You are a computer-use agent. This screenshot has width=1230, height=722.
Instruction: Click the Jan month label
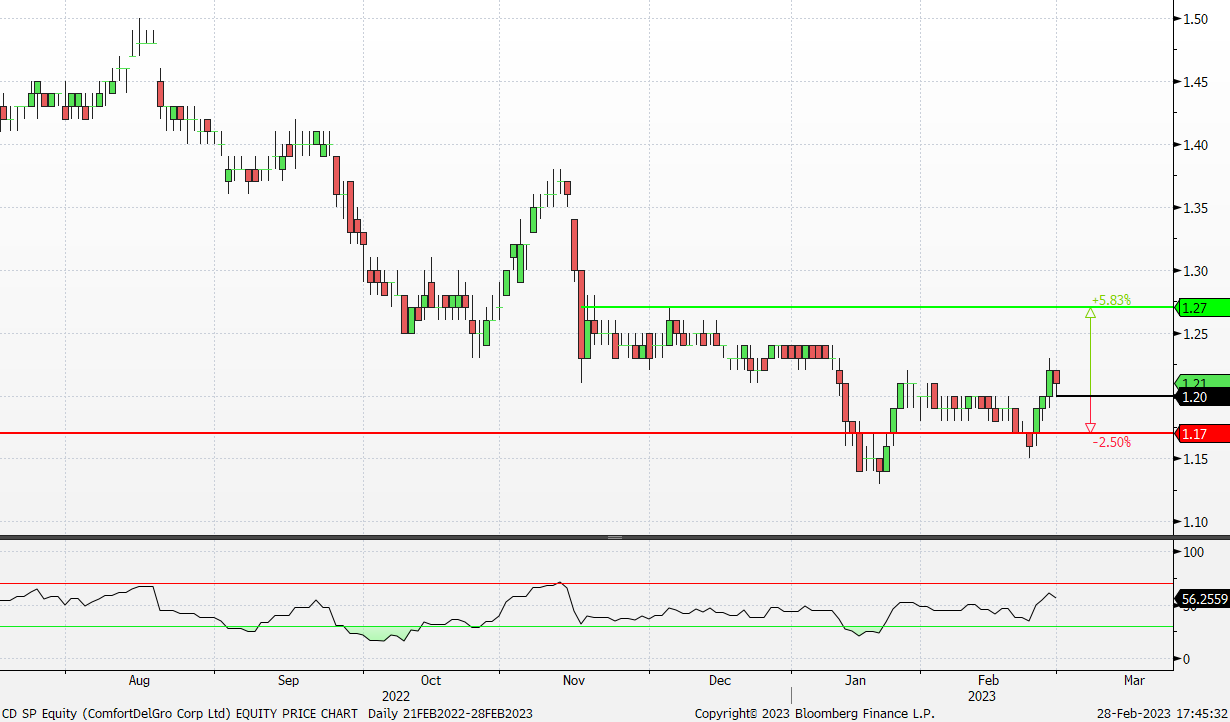click(x=856, y=680)
